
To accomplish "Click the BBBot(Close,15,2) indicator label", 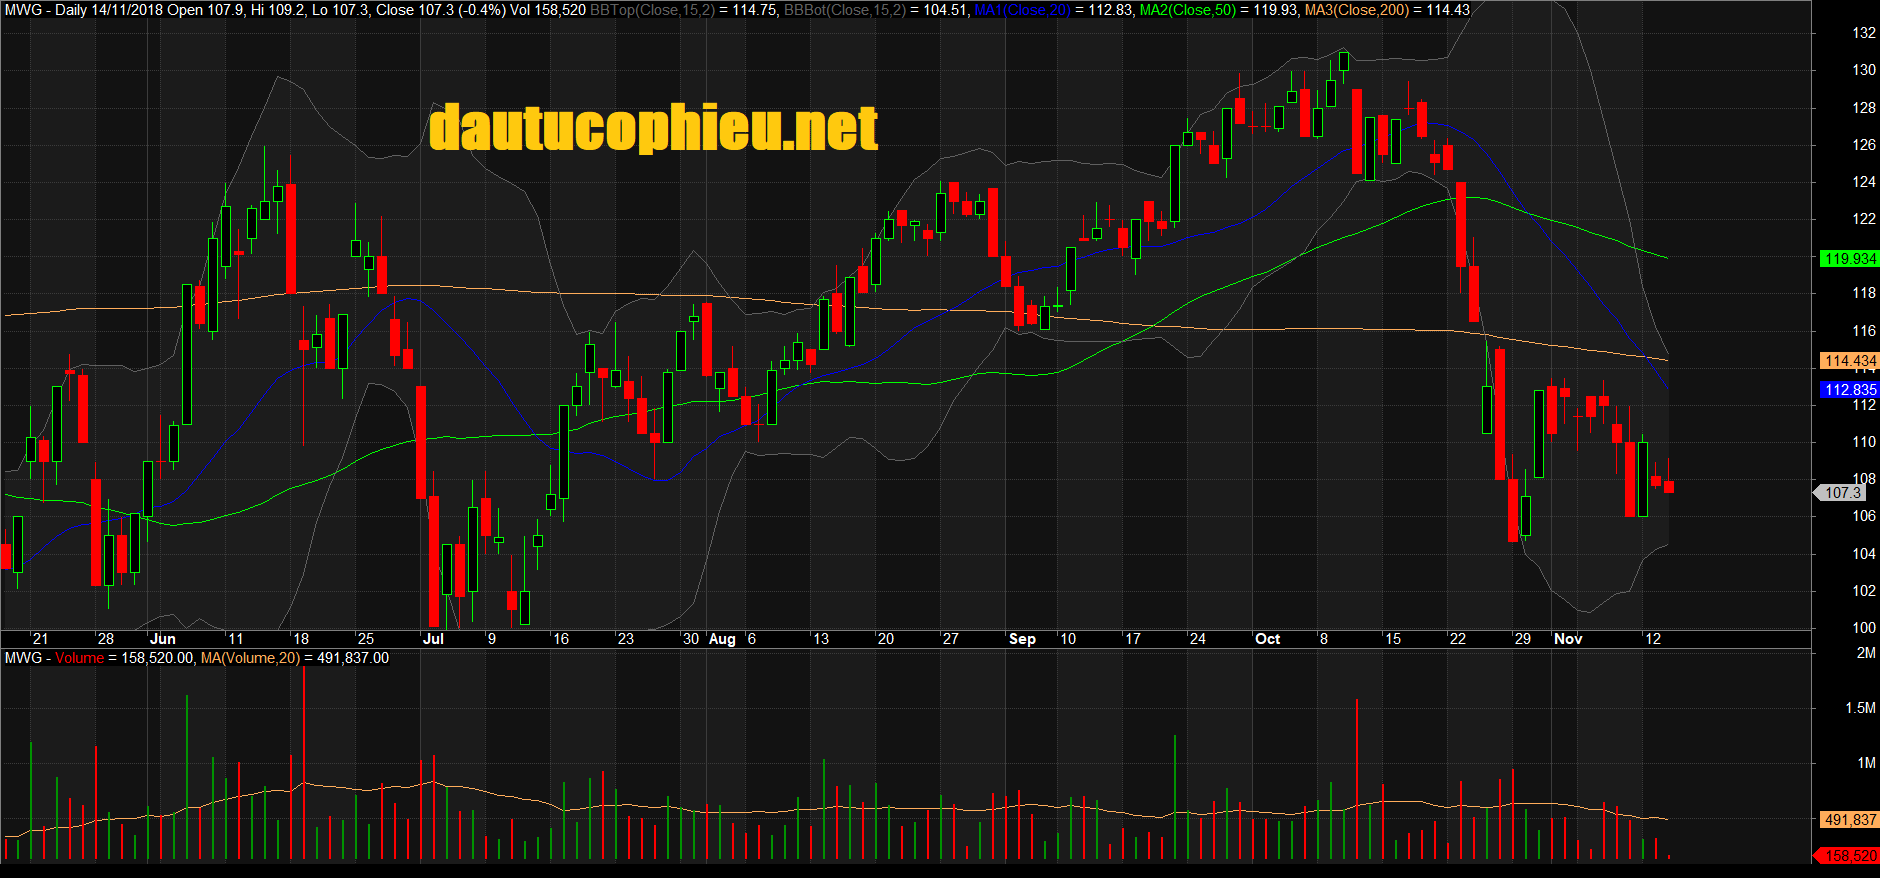I will (x=844, y=10).
